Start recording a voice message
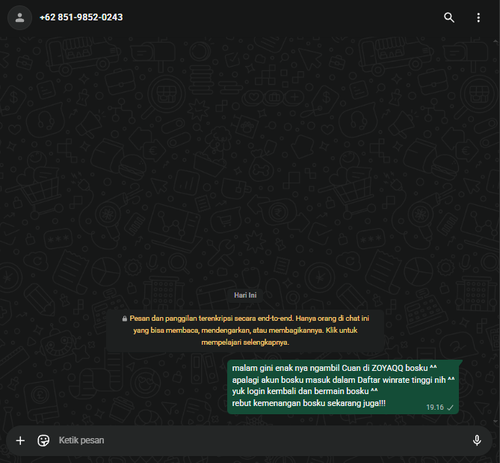Viewport: 500px width, 463px height. coord(477,440)
